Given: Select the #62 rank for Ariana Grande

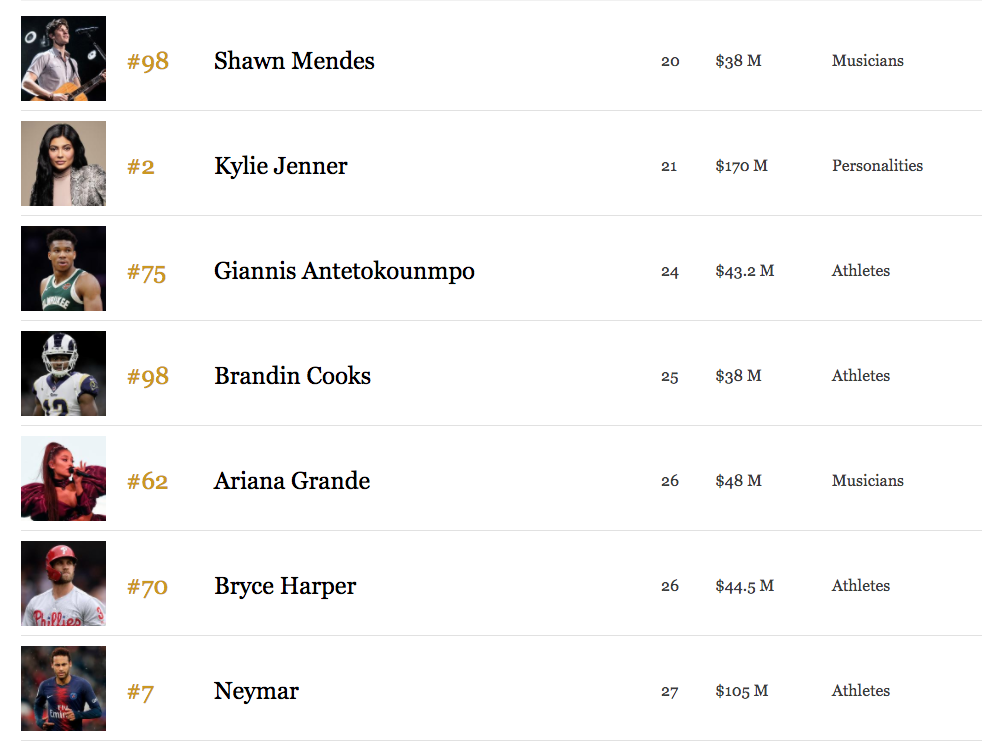Looking at the screenshot, I should pos(148,482).
